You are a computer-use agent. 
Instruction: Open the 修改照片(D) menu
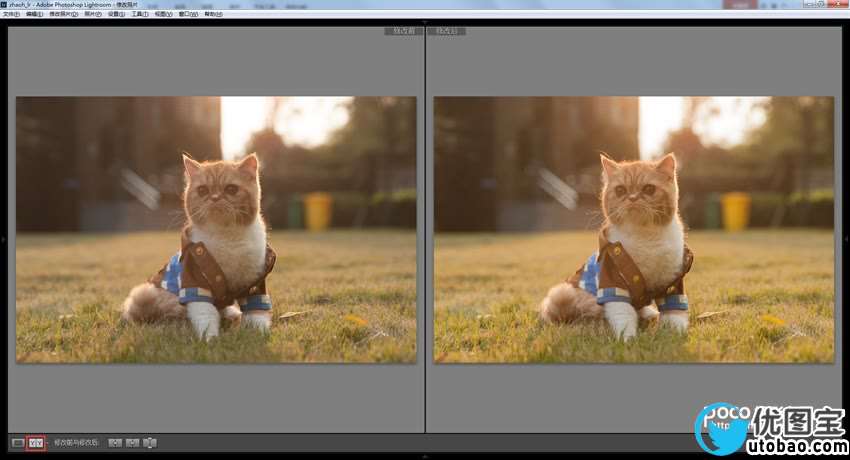62,14
